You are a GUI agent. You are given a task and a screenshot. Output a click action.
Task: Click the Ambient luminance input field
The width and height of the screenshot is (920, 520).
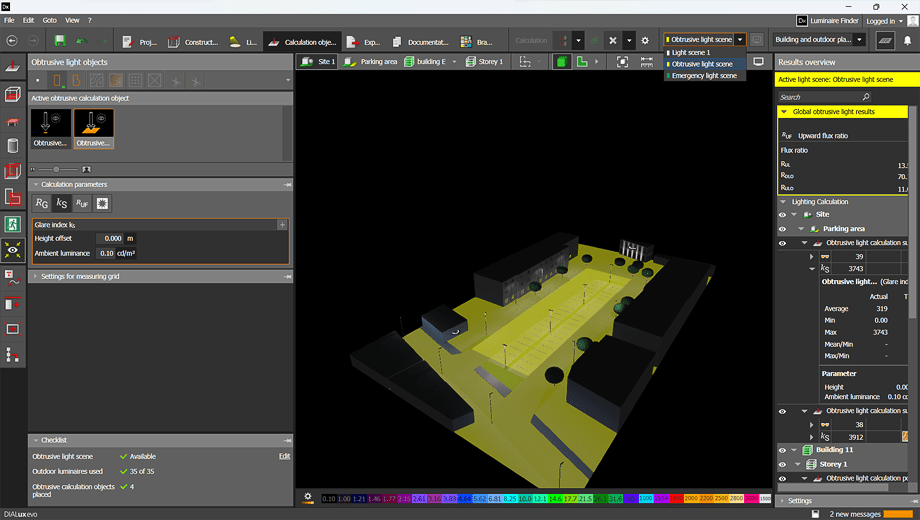tap(107, 253)
